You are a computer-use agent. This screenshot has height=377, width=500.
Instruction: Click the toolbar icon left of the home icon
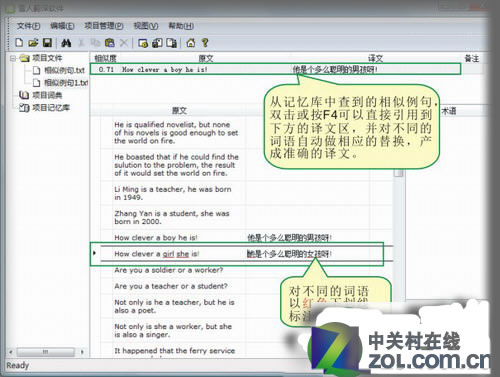pos(172,43)
